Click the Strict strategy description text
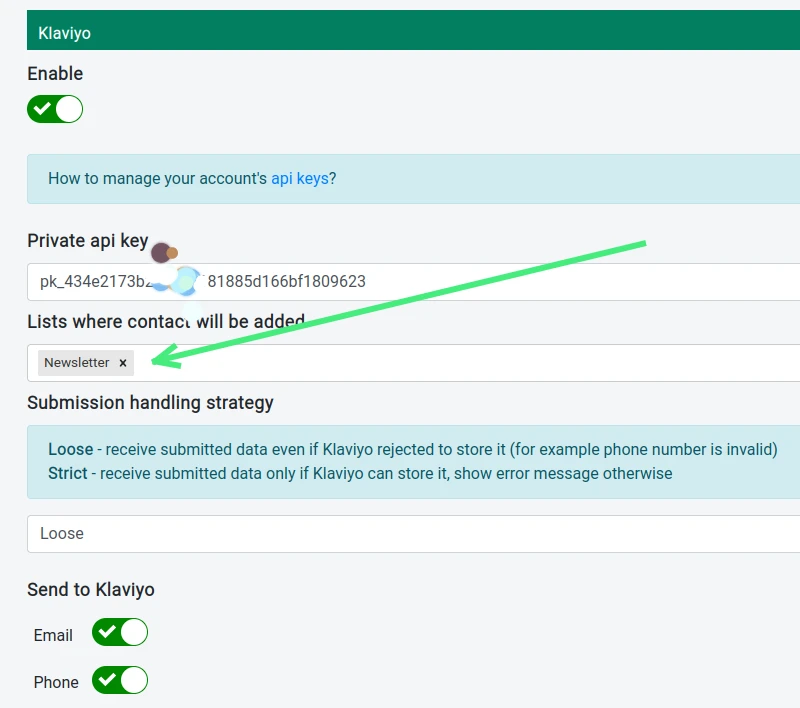Viewport: 800px width, 708px height. click(x=360, y=473)
